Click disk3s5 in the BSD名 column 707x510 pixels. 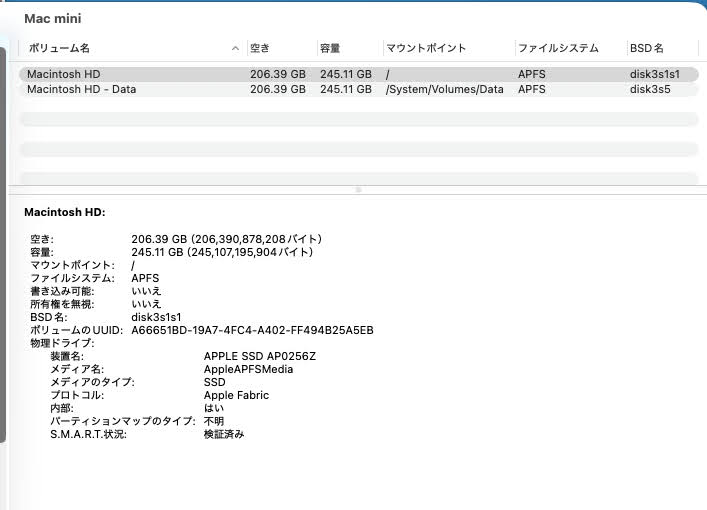coord(650,89)
